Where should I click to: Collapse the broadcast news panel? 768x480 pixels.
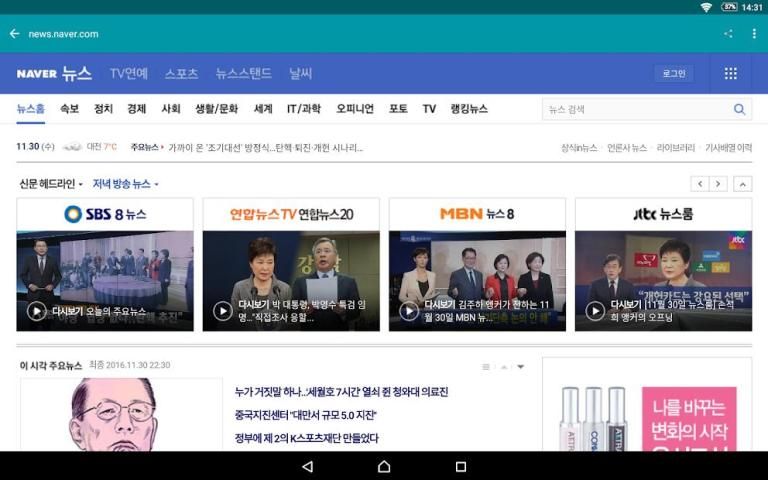[743, 184]
